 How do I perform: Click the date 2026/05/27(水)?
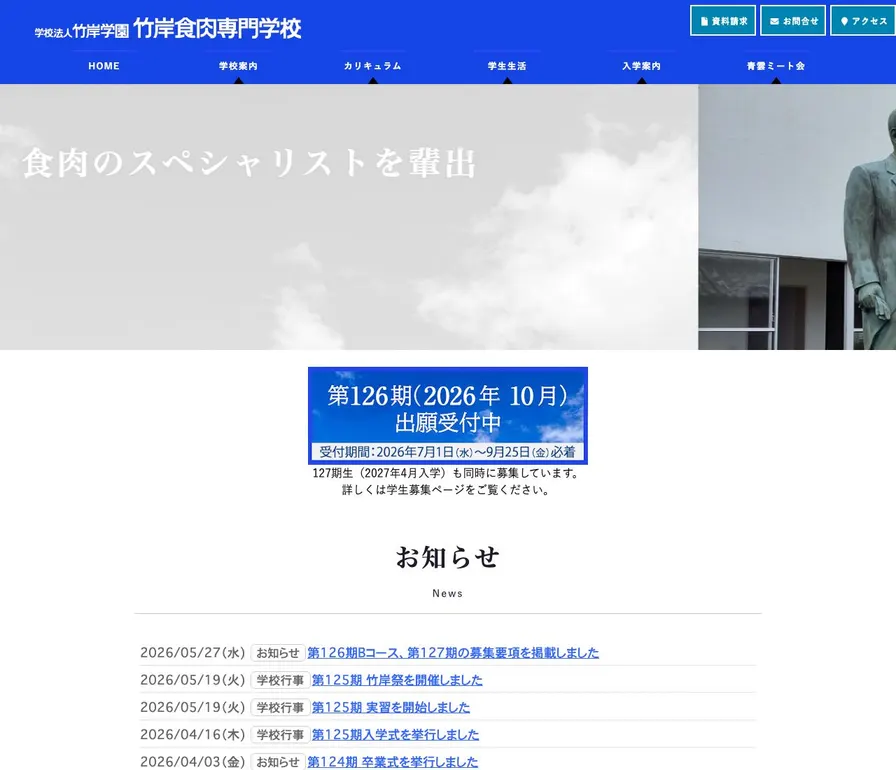[x=193, y=652]
